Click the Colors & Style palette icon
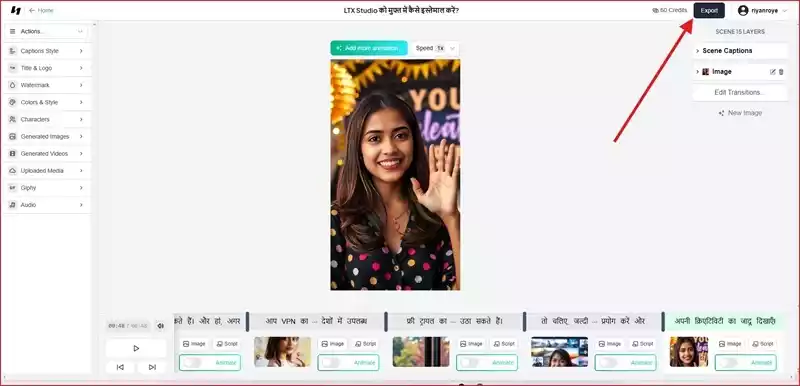Viewport: 800px width, 386px height. click(x=12, y=102)
